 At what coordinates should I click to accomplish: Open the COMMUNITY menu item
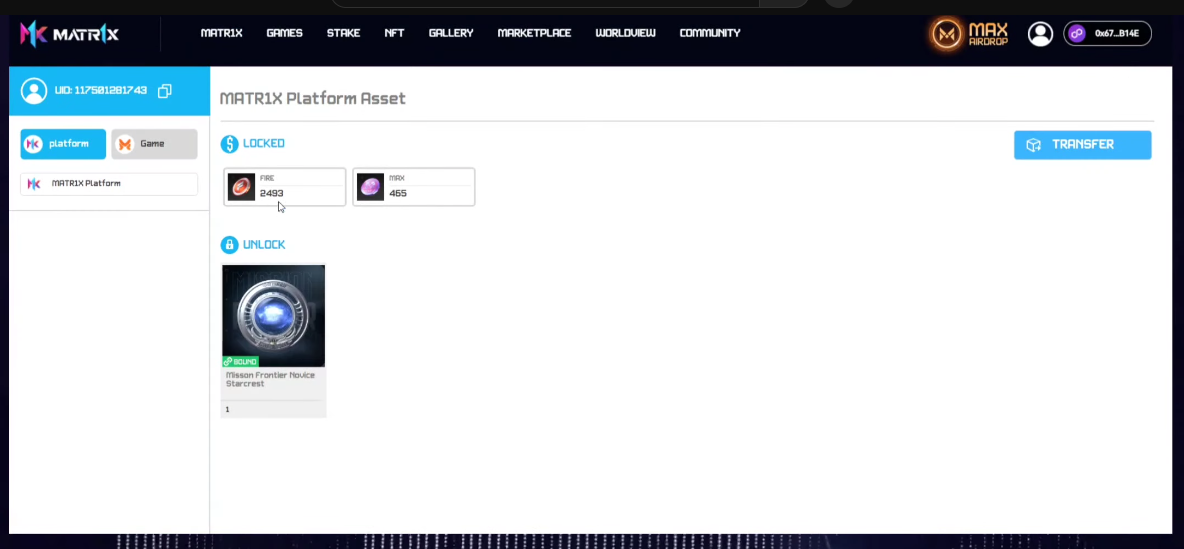click(x=710, y=33)
